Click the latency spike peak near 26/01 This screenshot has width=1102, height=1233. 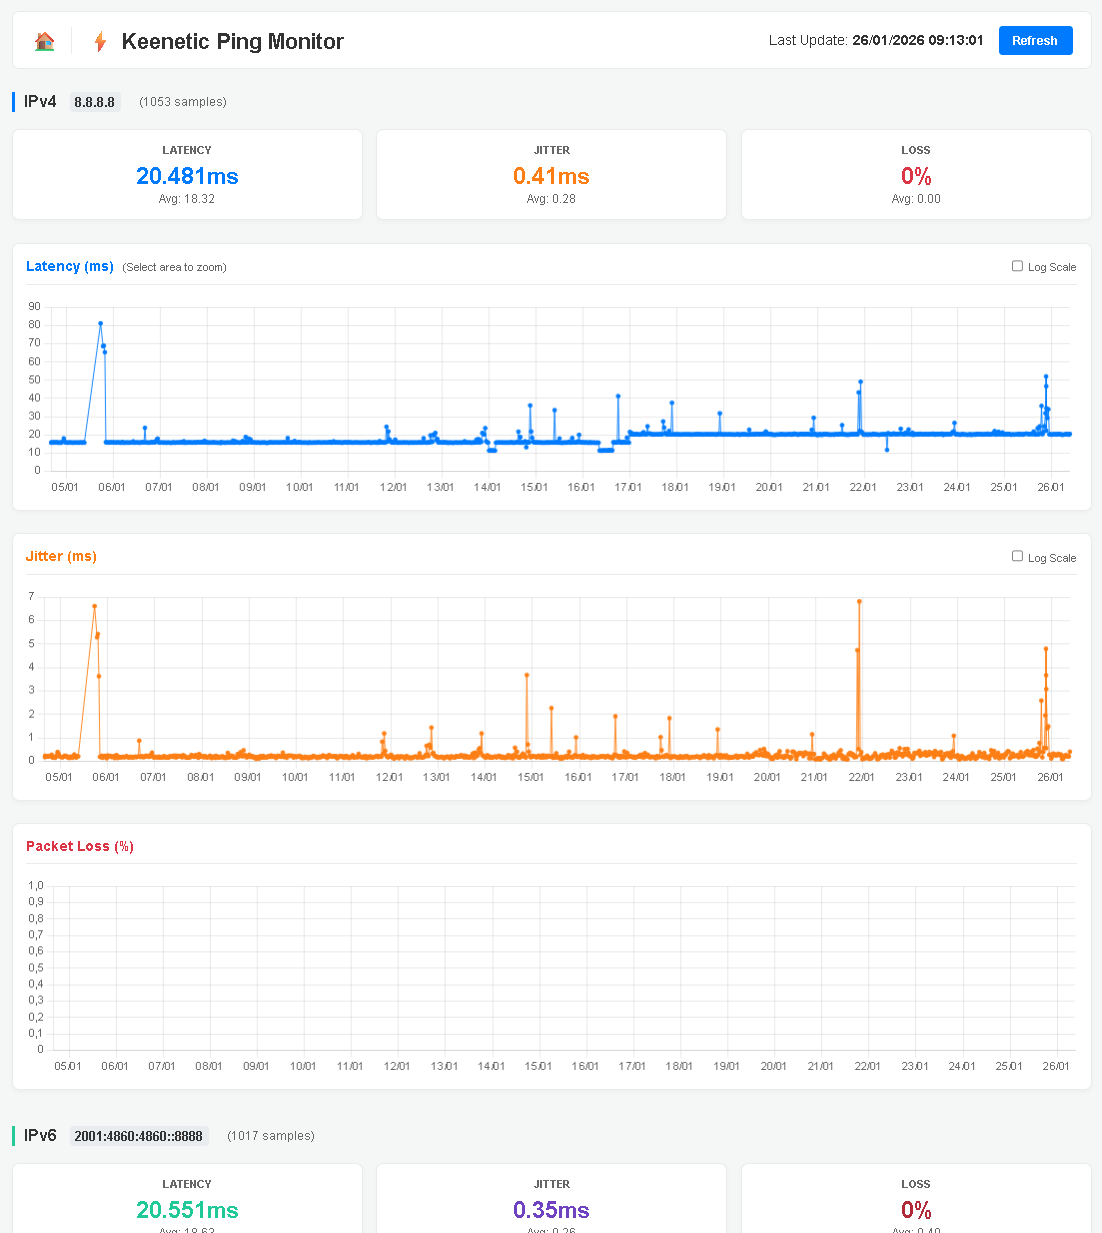coord(1046,377)
